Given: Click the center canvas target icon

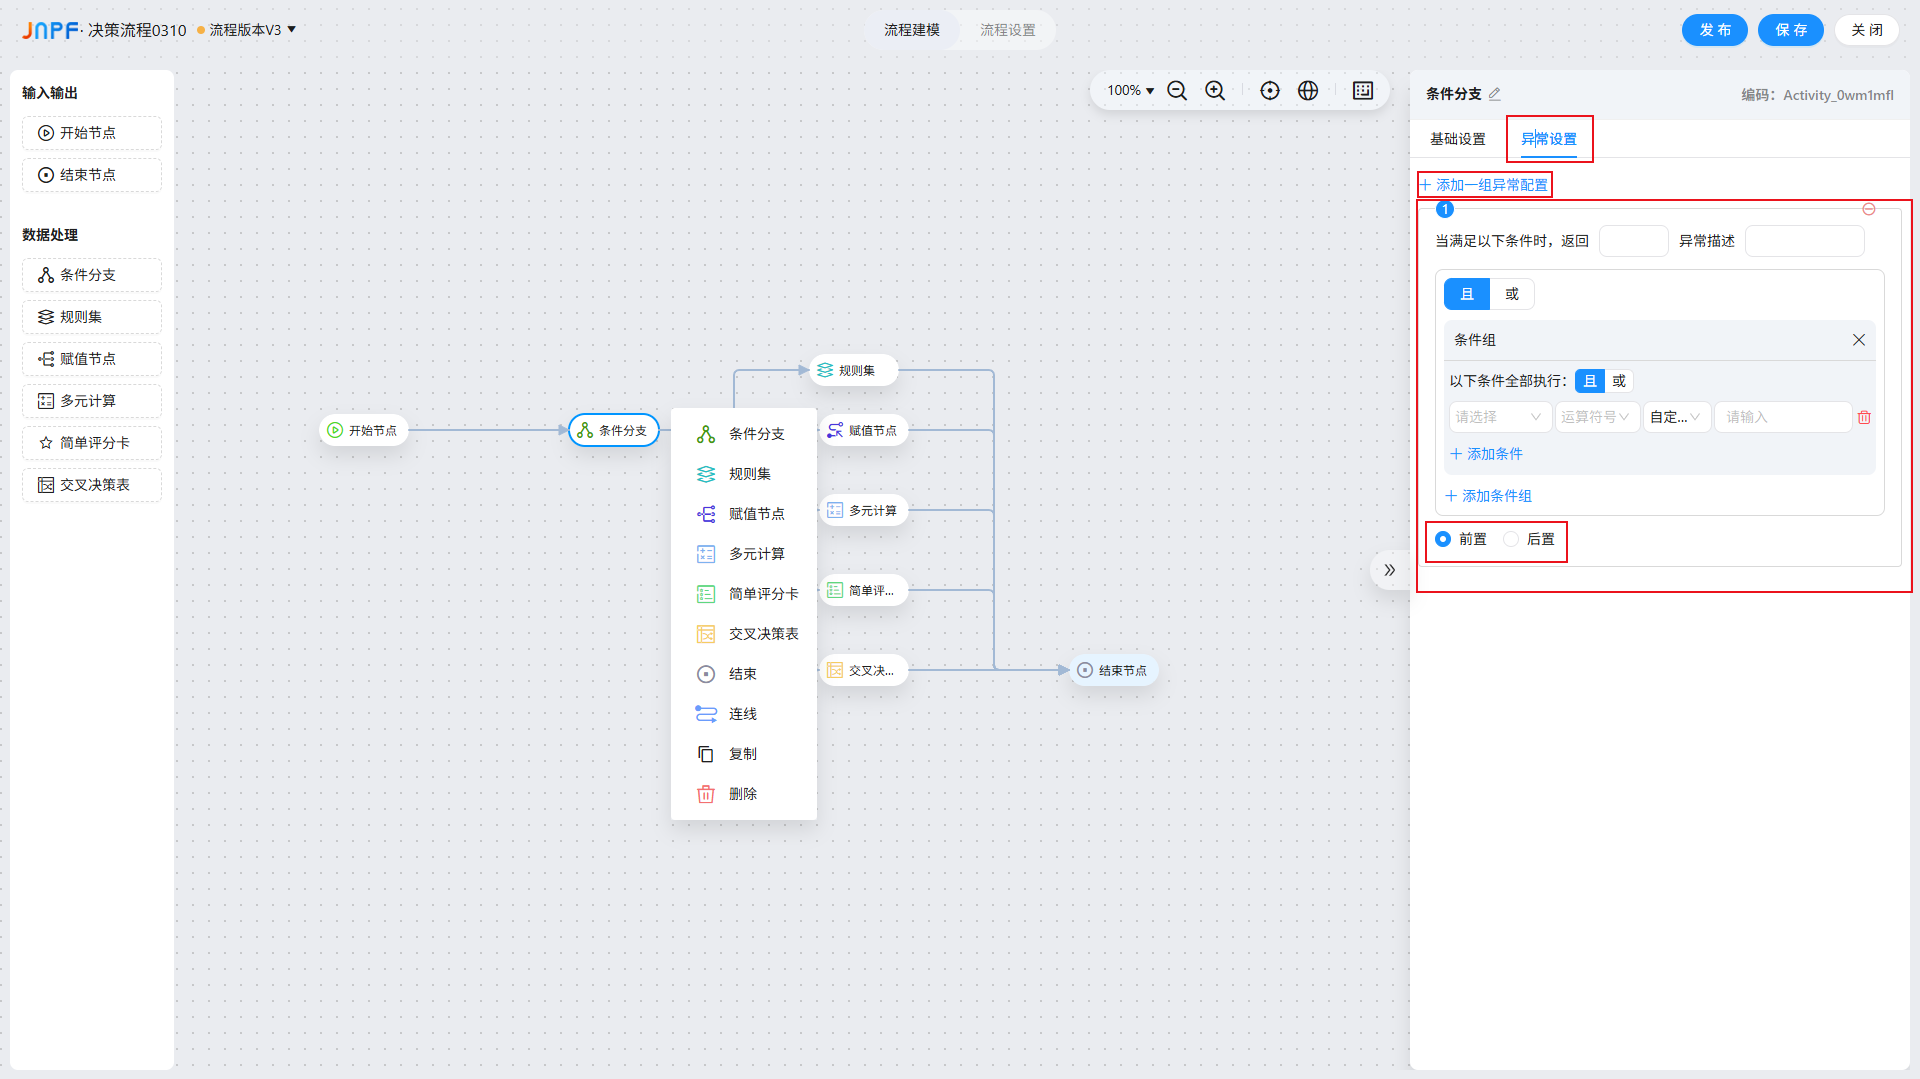Looking at the screenshot, I should tap(1269, 91).
